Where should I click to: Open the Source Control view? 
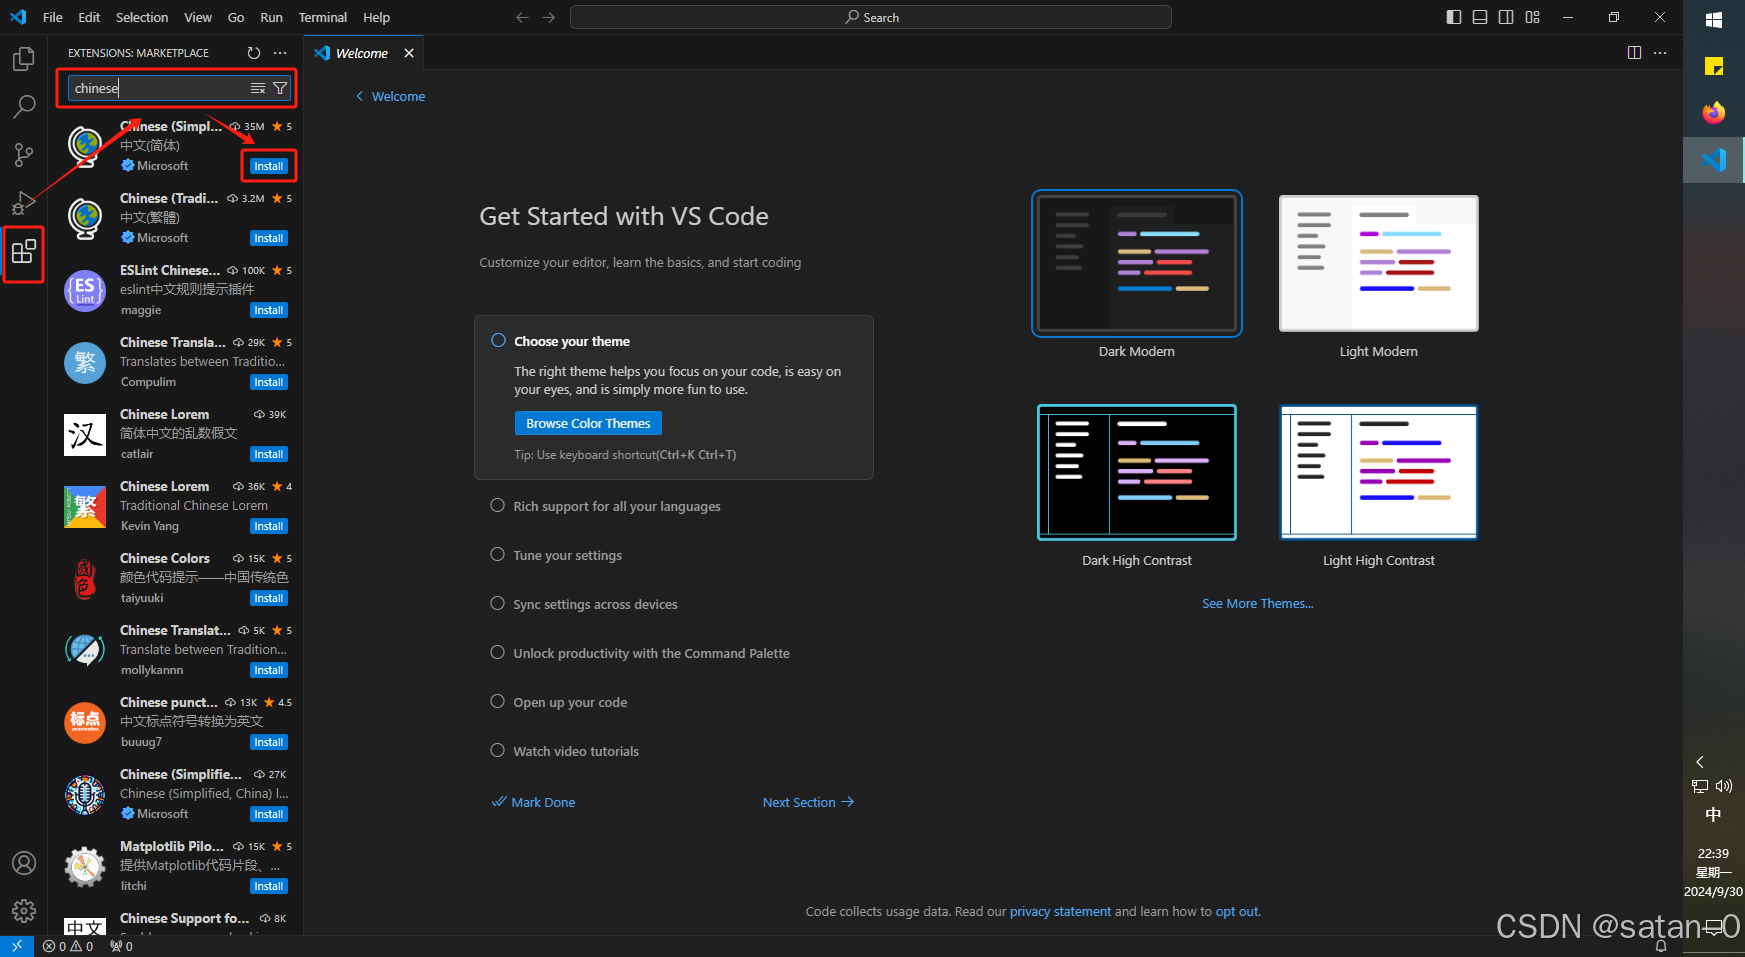tap(23, 154)
